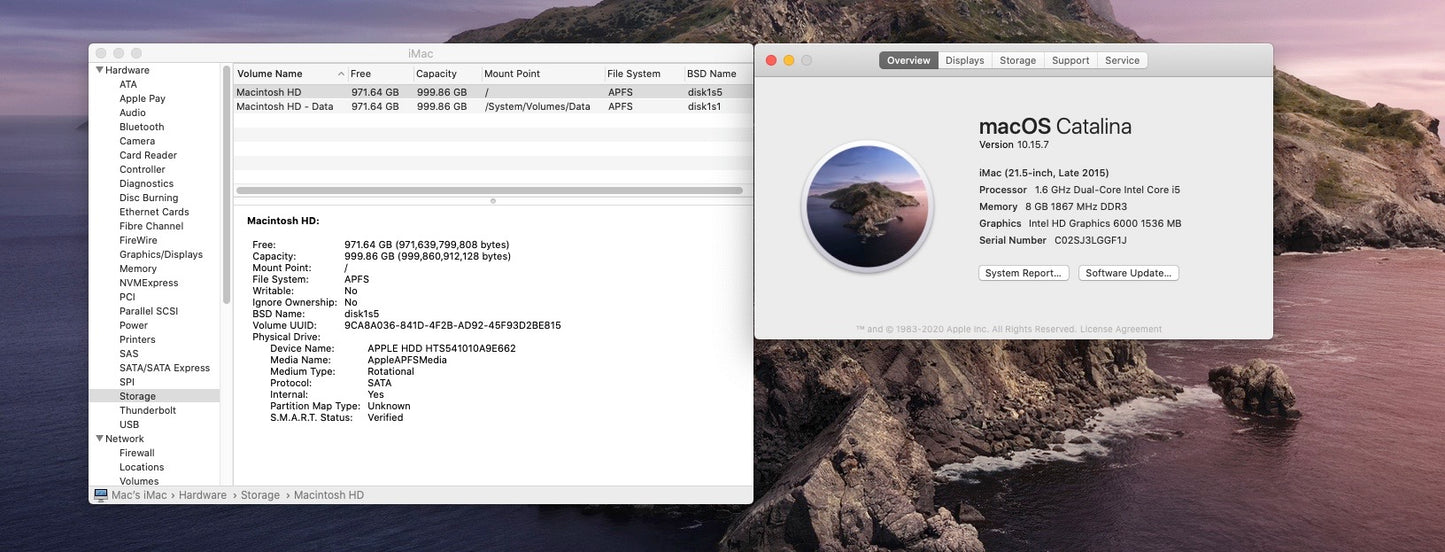Select the USB hardware item

click(x=129, y=424)
